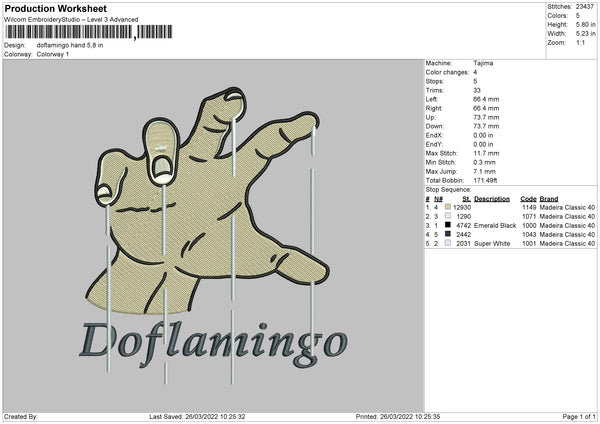Screen dimensions: 600x424
Task: Click the Super White color swatch
Action: click(x=448, y=243)
